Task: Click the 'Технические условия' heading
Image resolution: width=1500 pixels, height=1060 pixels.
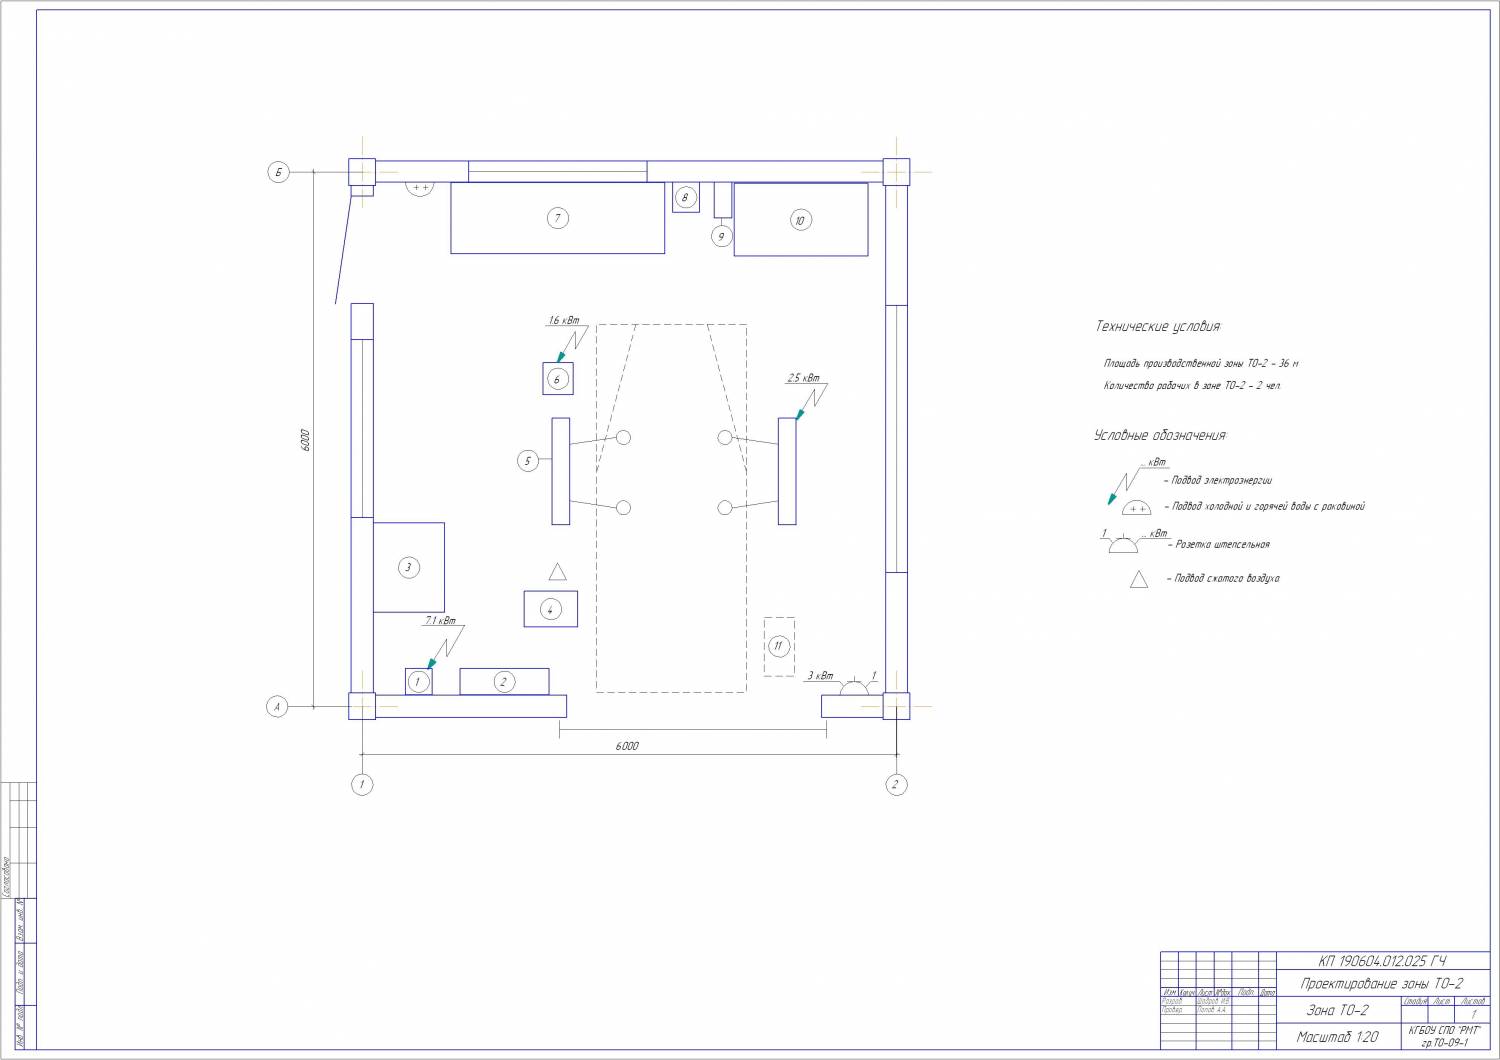Action: (1159, 327)
